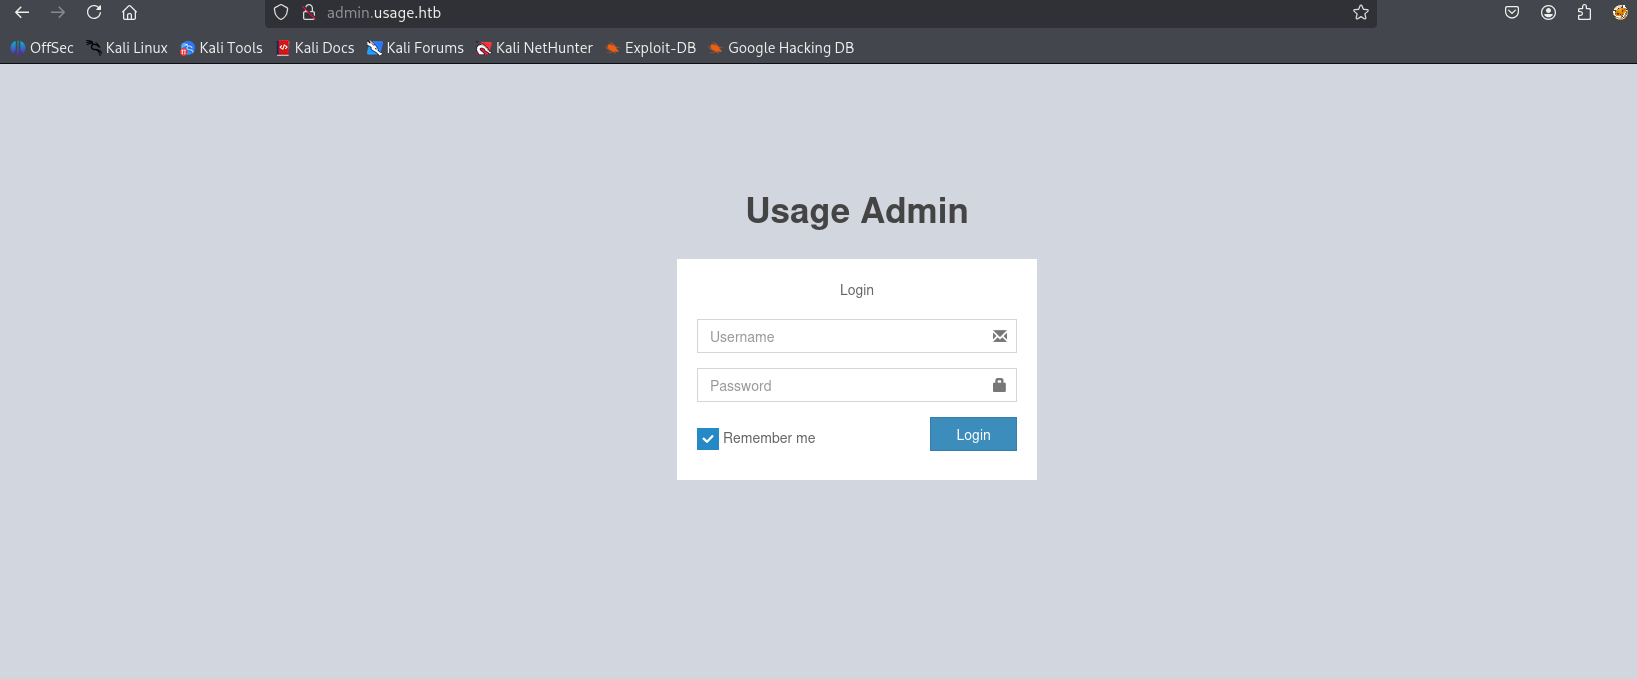This screenshot has height=679, width=1637.
Task: Open the Exploit-DB bookmark
Action: (651, 48)
